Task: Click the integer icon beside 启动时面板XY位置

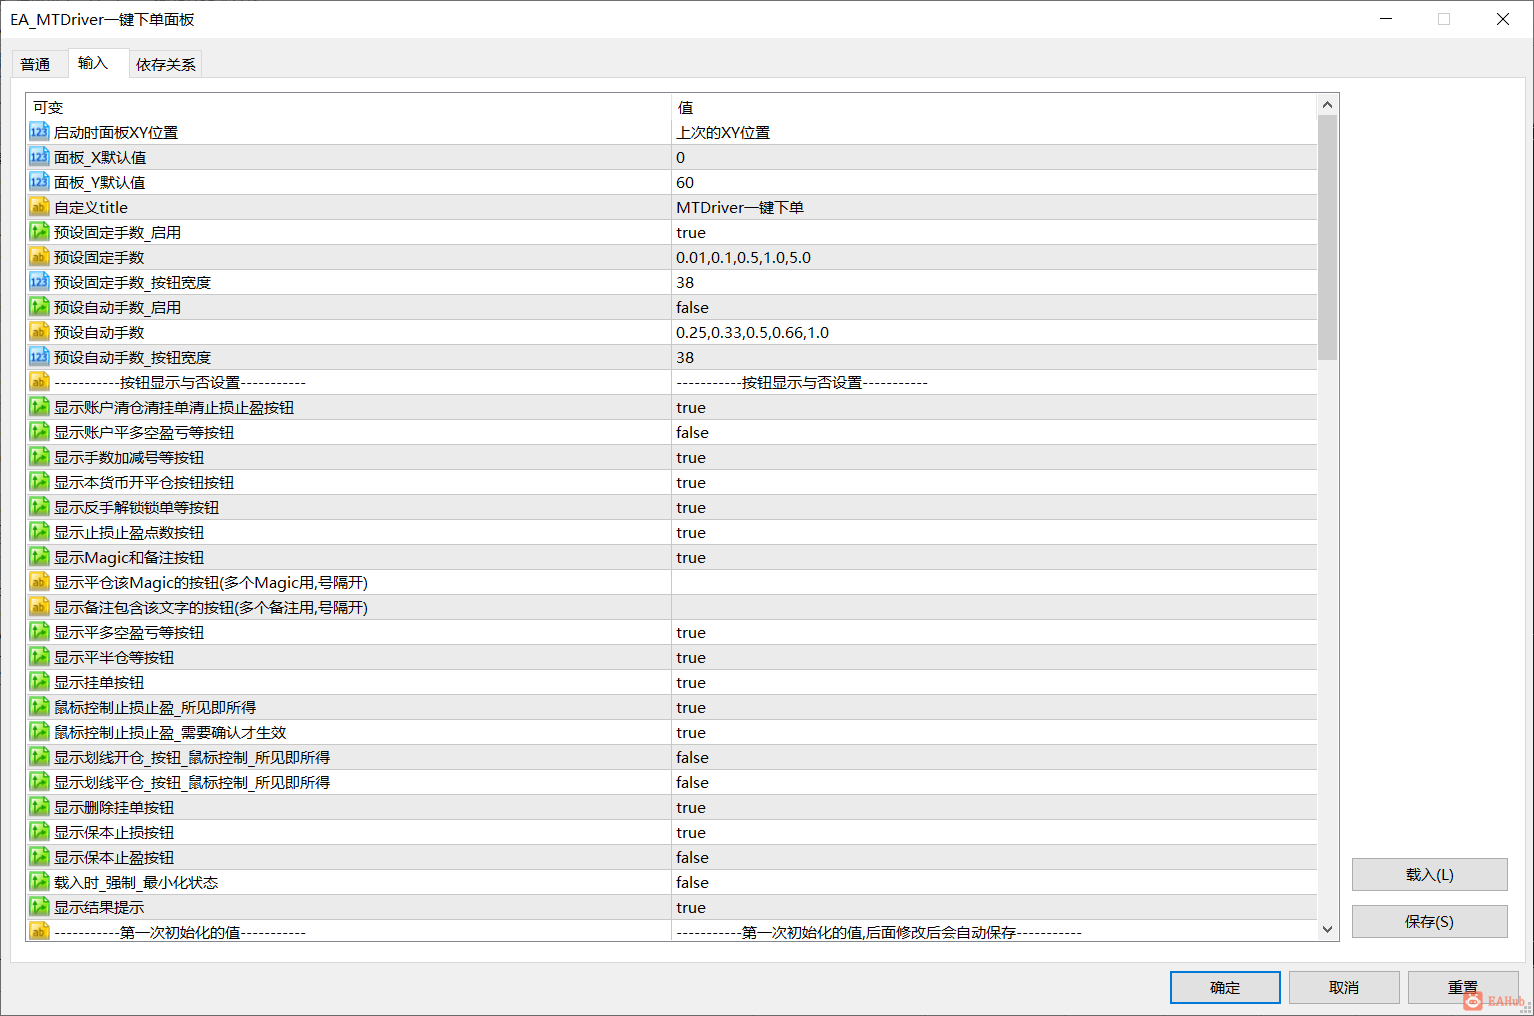Action: pos(39,132)
